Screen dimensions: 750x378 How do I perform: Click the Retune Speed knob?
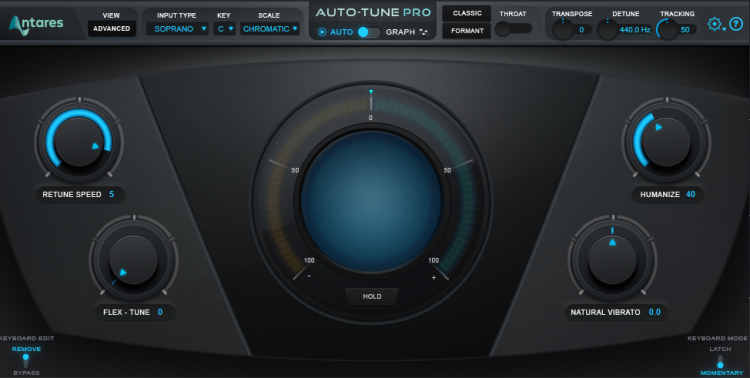(79, 142)
